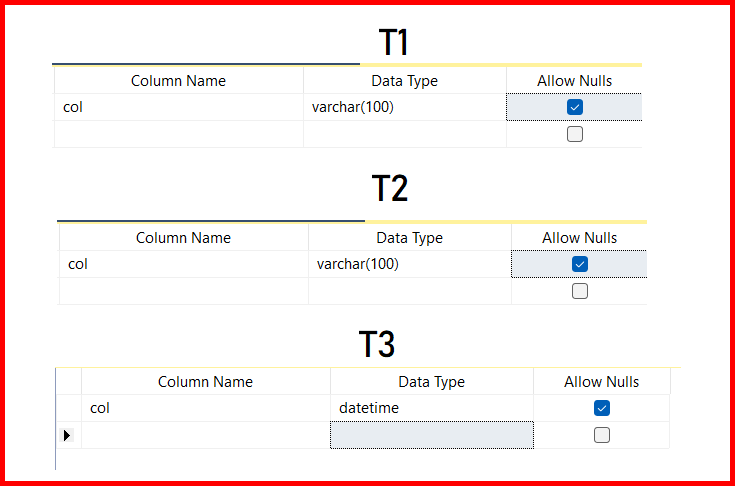Image resolution: width=735 pixels, height=486 pixels.
Task: Click T2 col column name cell
Action: (x=183, y=264)
